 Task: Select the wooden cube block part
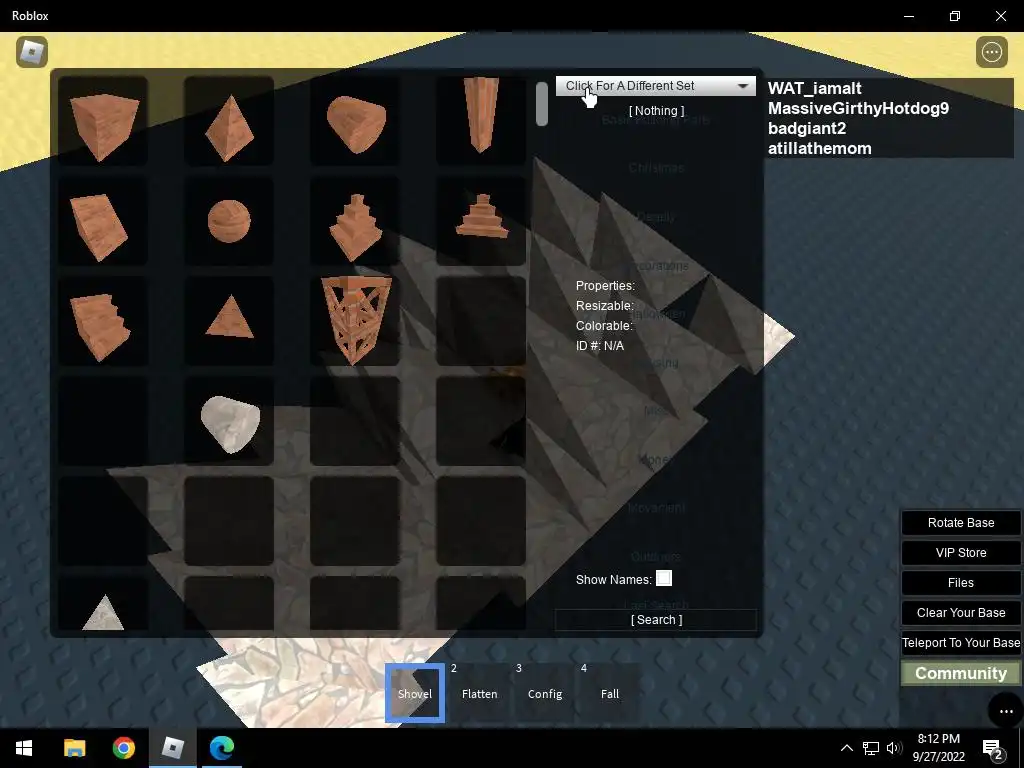[103, 121]
